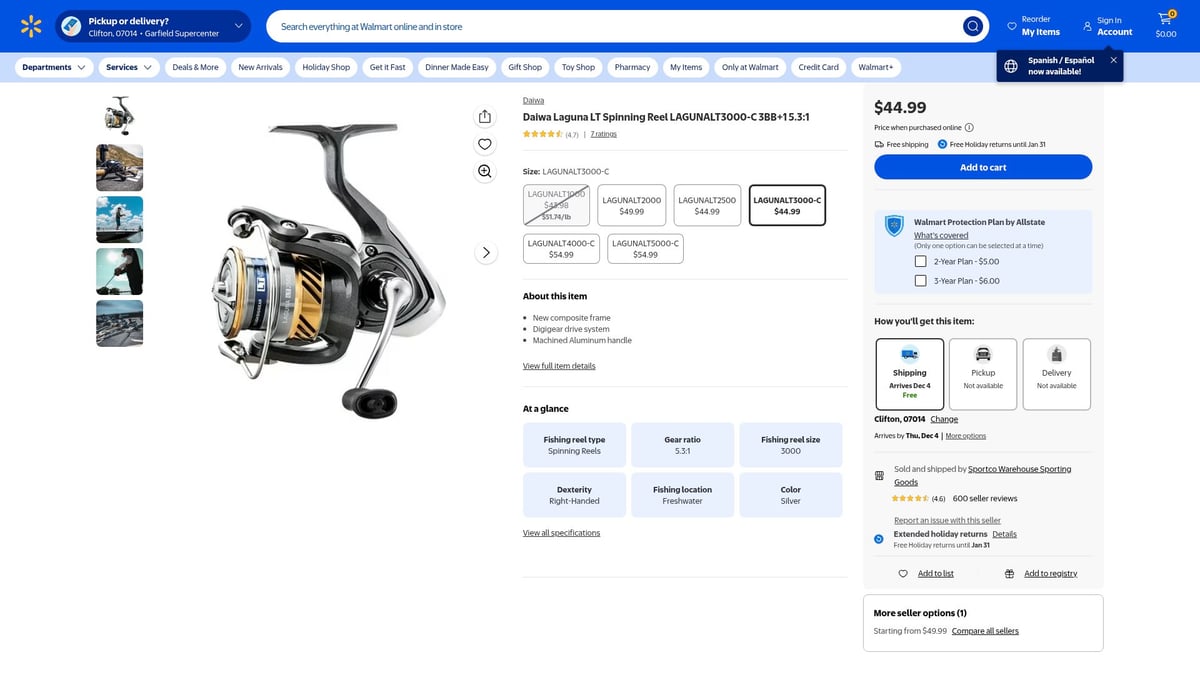The width and height of the screenshot is (1200, 675).
Task: Open the Compare all sellers link
Action: [x=984, y=630]
